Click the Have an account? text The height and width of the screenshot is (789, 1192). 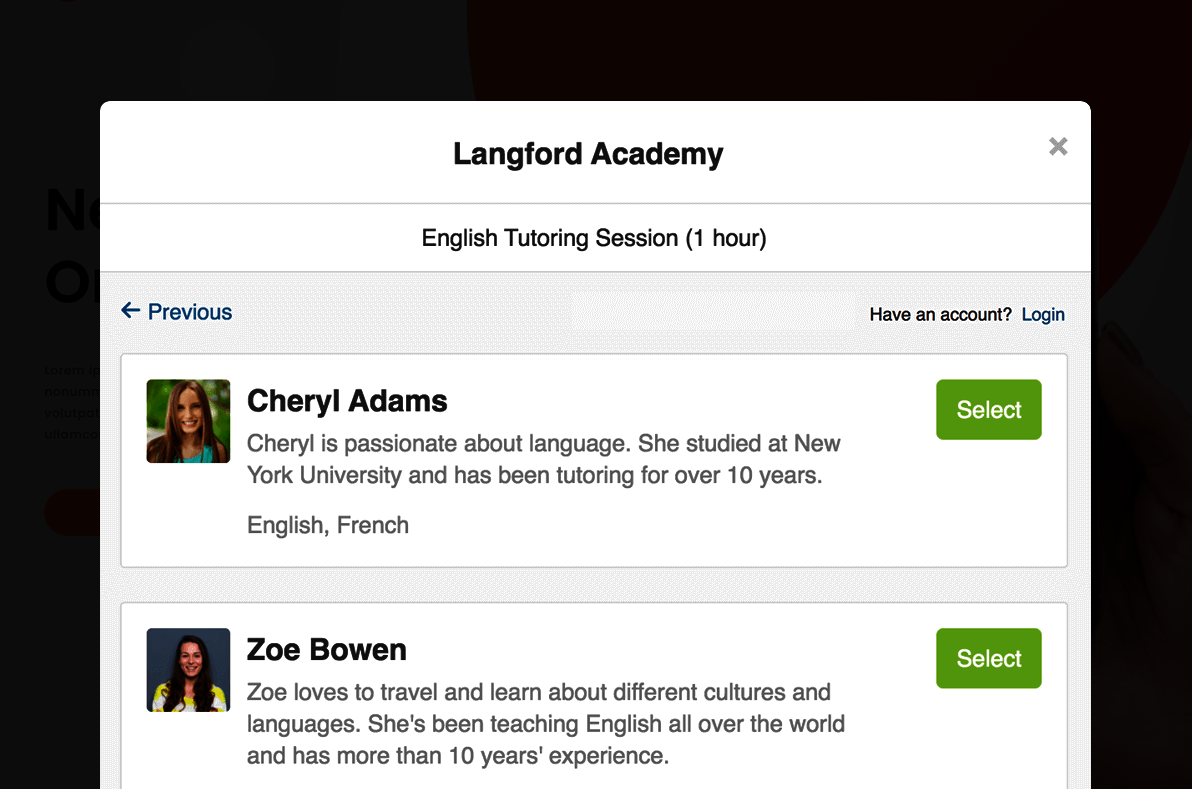pos(940,315)
